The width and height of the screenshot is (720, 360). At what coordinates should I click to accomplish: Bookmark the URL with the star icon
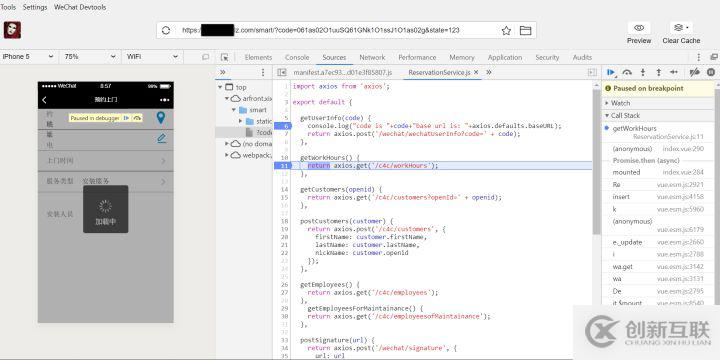pos(506,31)
